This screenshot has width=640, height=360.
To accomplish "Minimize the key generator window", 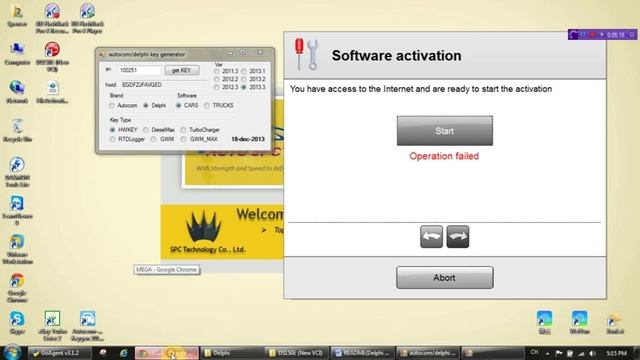I will click(230, 53).
